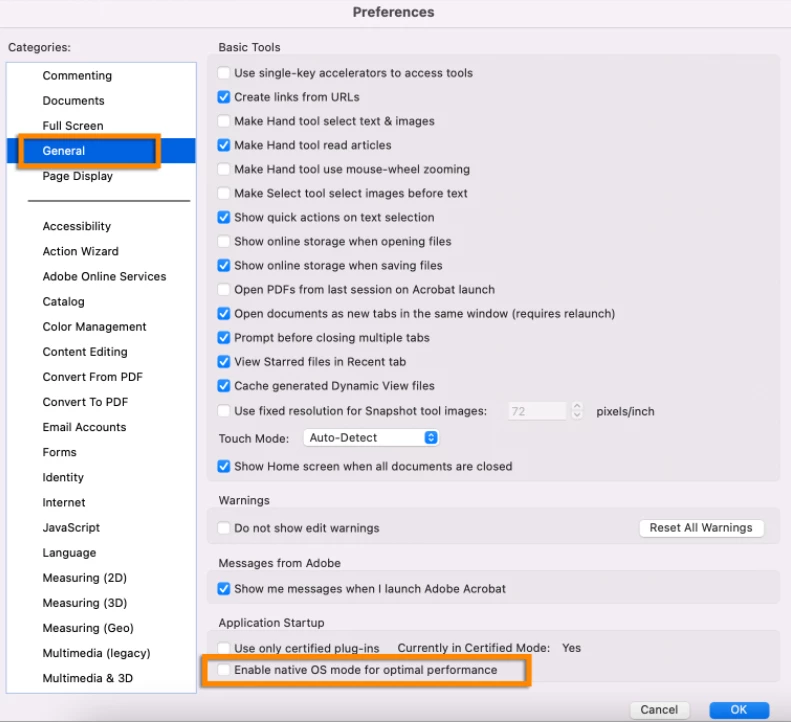The width and height of the screenshot is (791, 722).
Task: Open Action Wizard category
Action: coord(81,251)
